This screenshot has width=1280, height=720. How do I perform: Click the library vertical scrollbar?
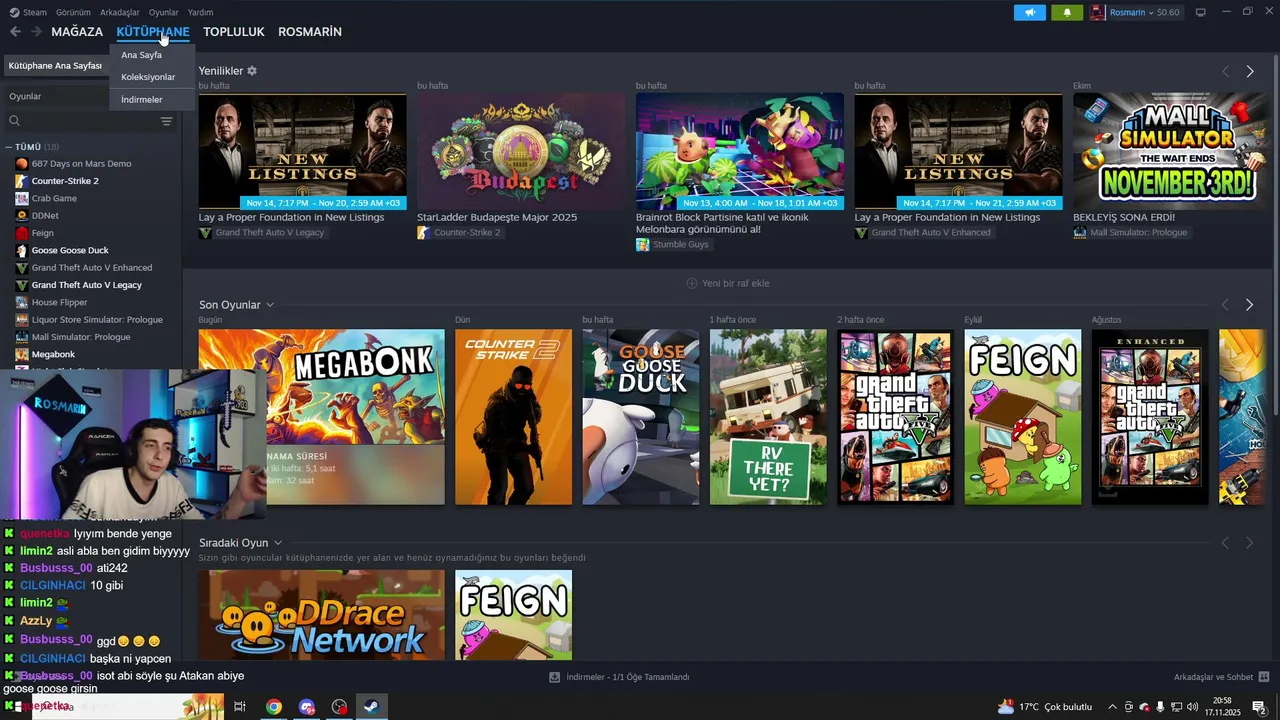pos(1275,235)
